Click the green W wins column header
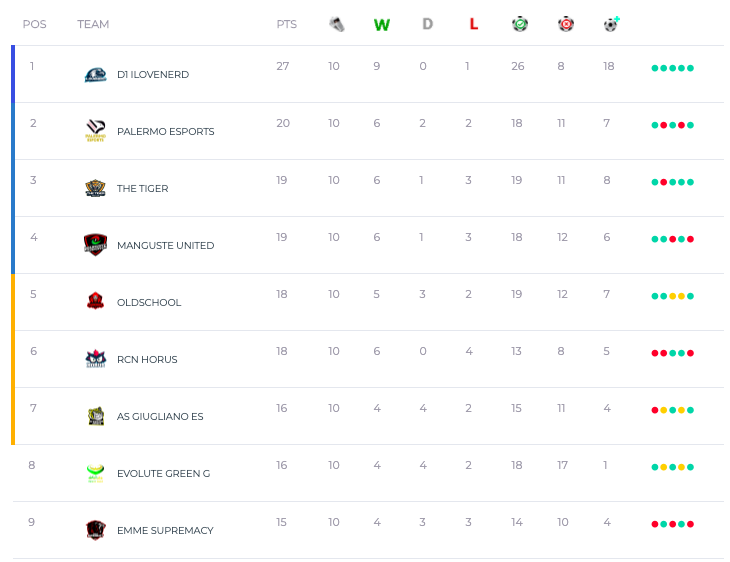This screenshot has width=730, height=562. point(381,24)
